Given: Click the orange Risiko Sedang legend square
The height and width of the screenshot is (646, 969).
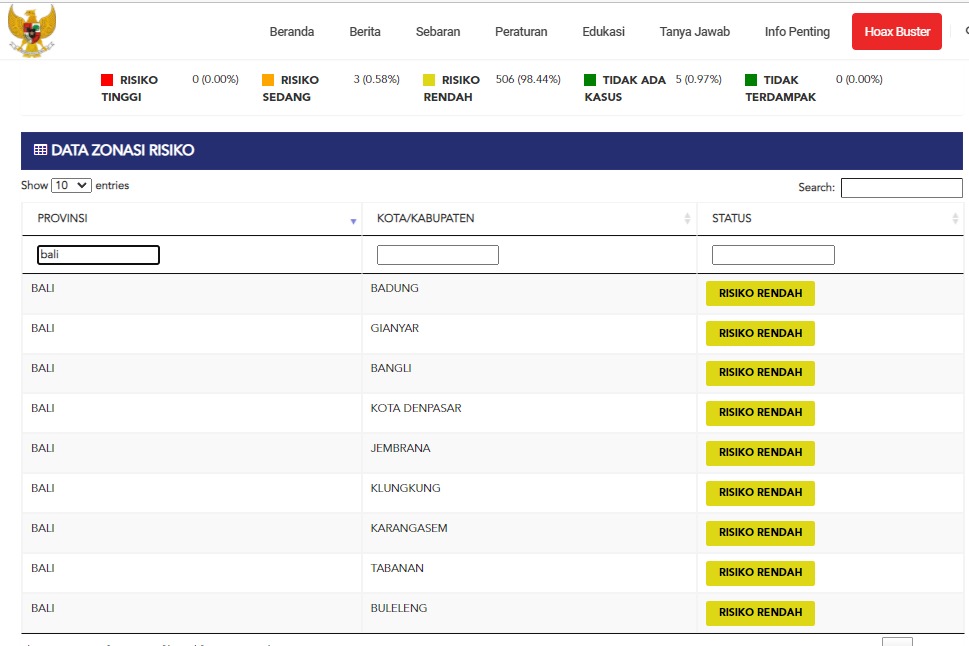Looking at the screenshot, I should (268, 80).
